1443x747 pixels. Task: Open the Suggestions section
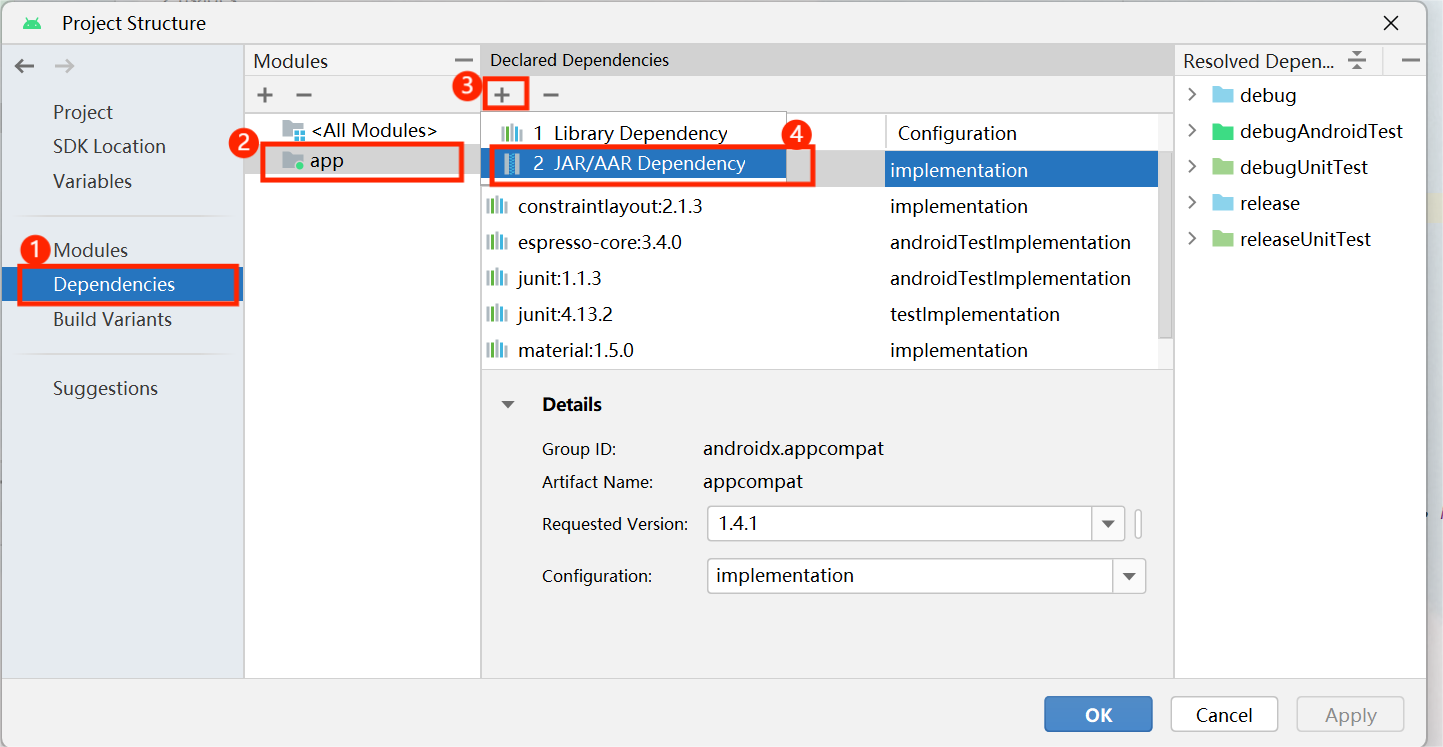(105, 388)
